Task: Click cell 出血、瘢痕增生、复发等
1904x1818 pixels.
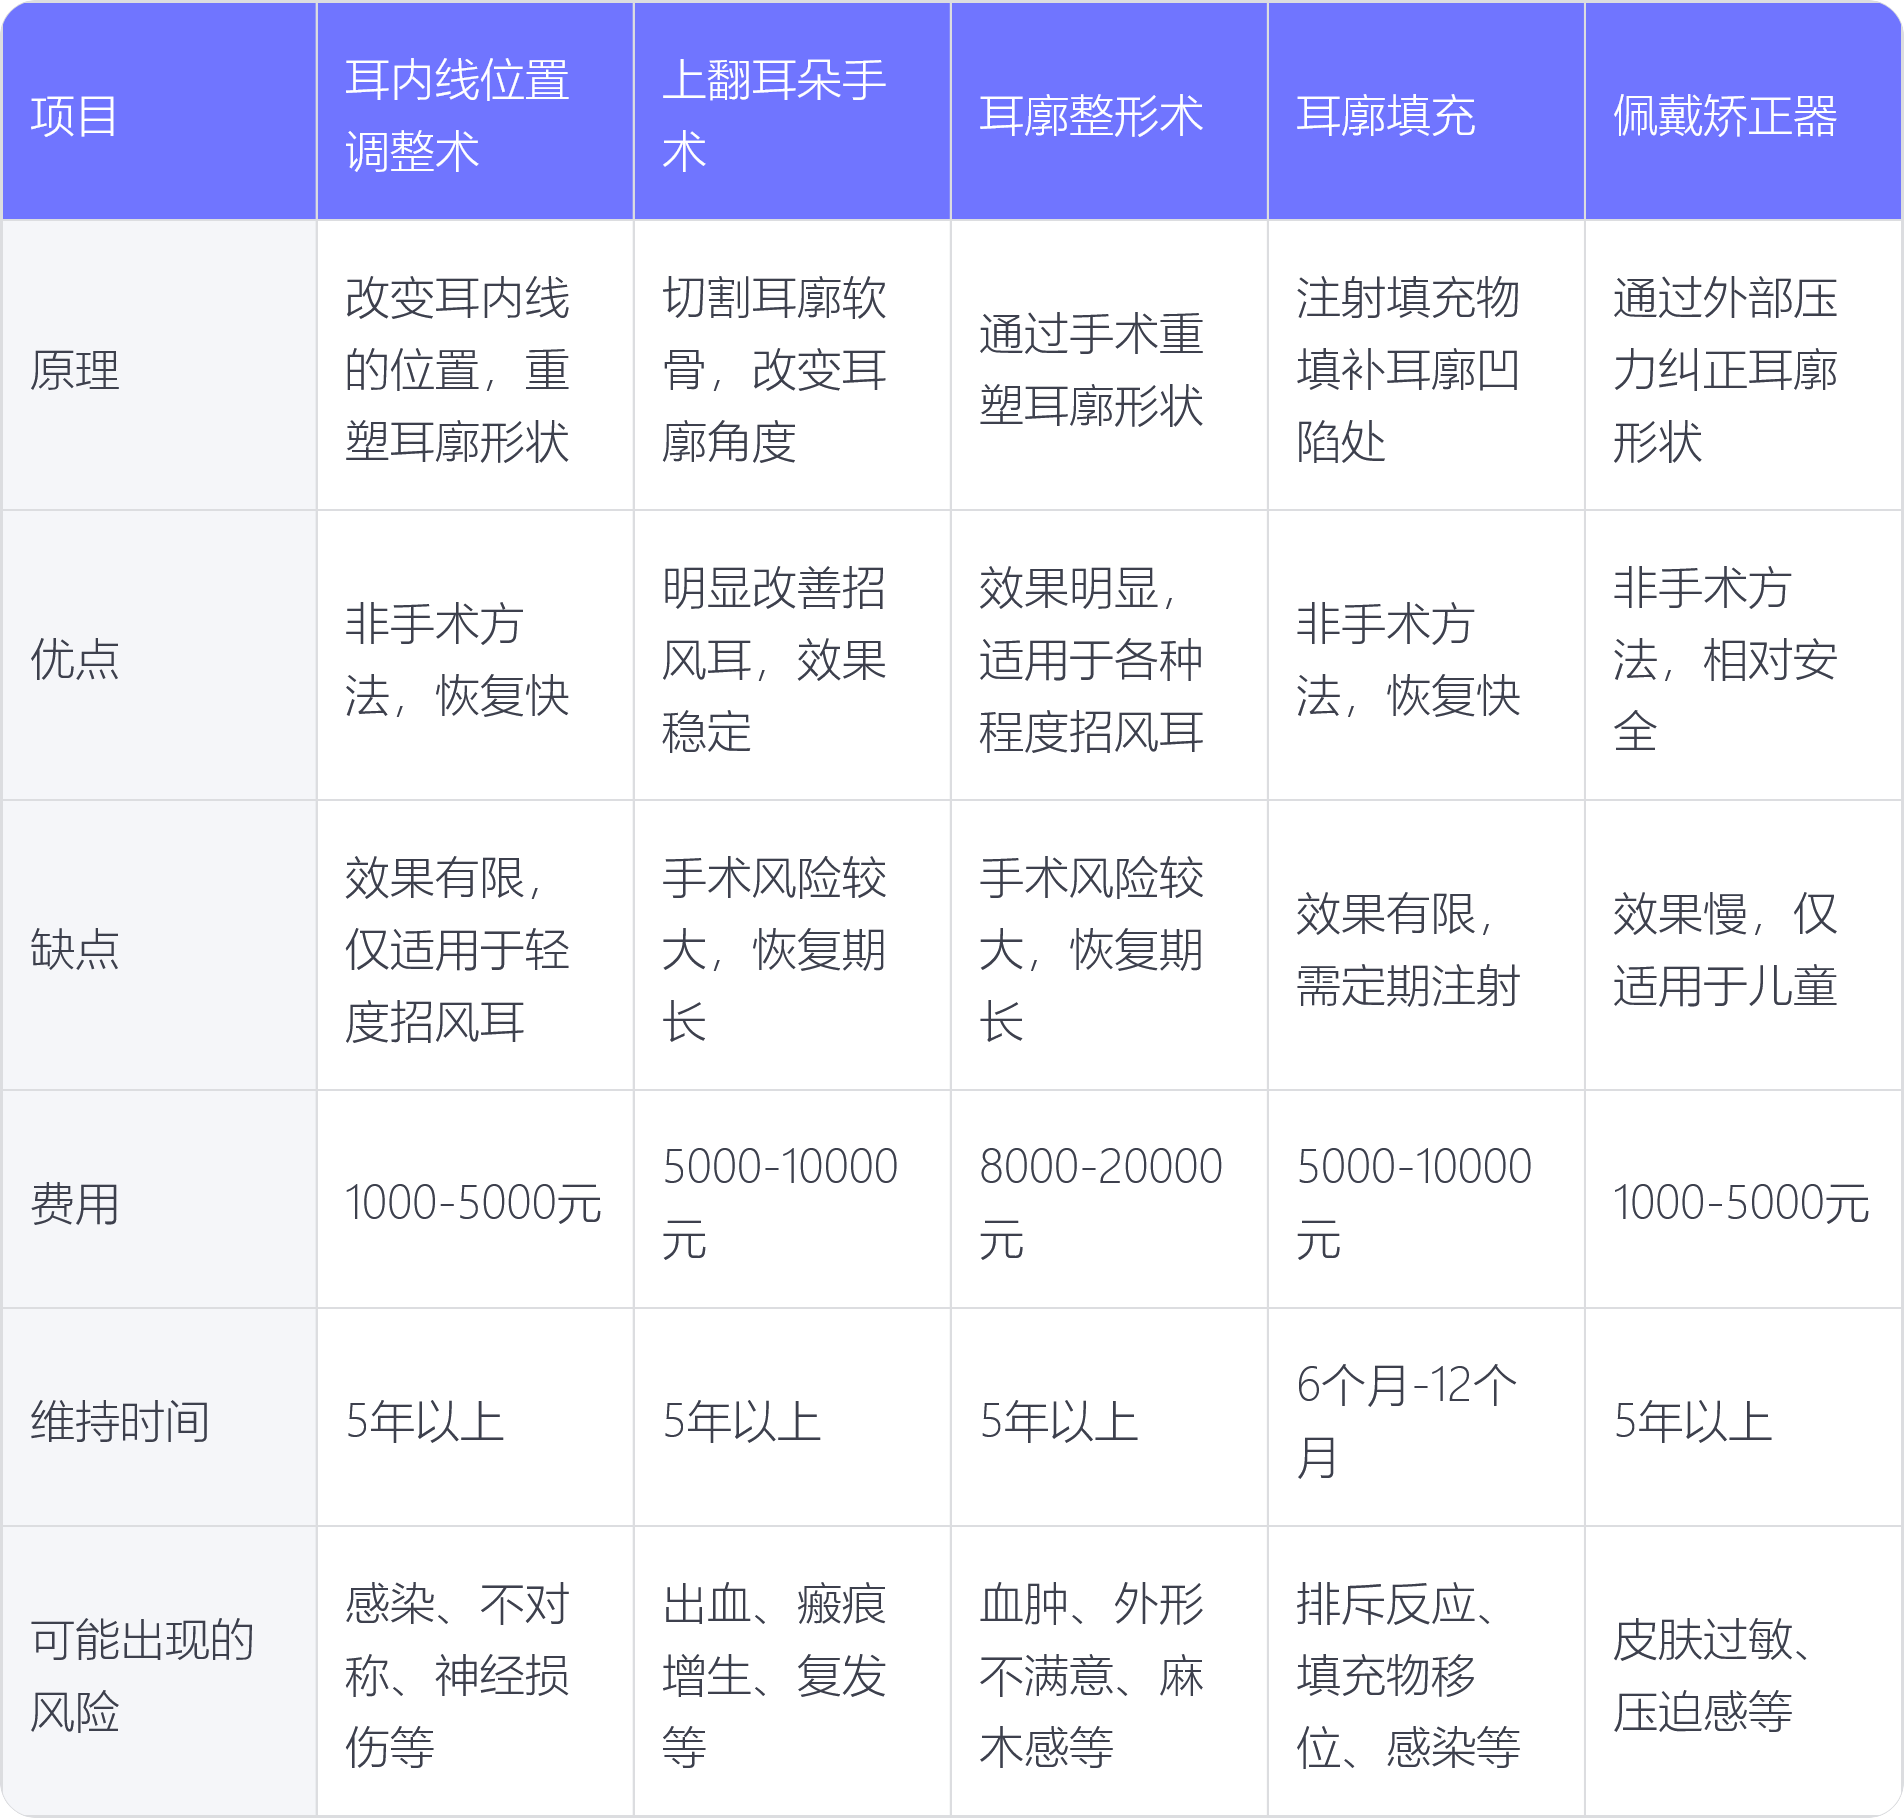Action: [x=792, y=1671]
